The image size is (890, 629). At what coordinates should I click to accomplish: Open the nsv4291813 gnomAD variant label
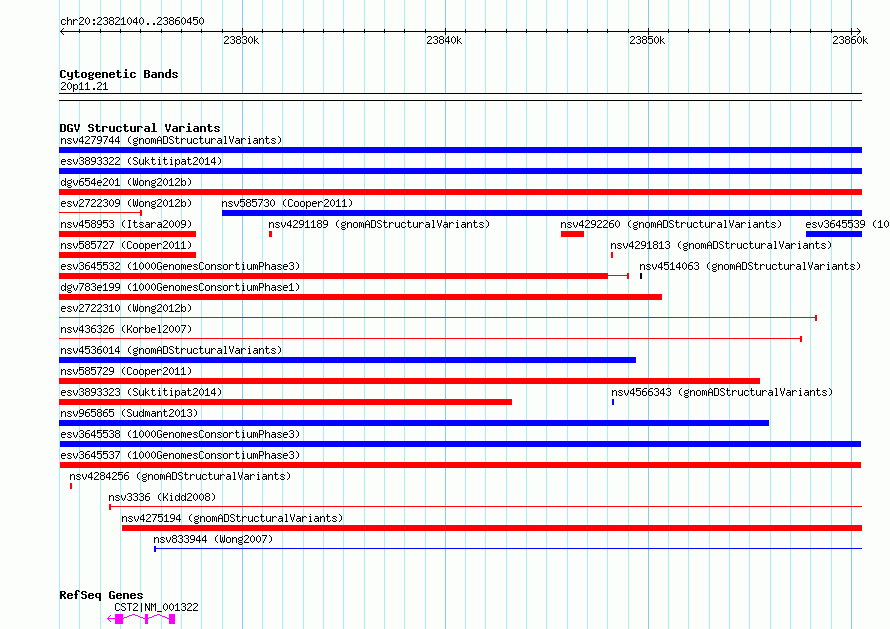pos(721,245)
